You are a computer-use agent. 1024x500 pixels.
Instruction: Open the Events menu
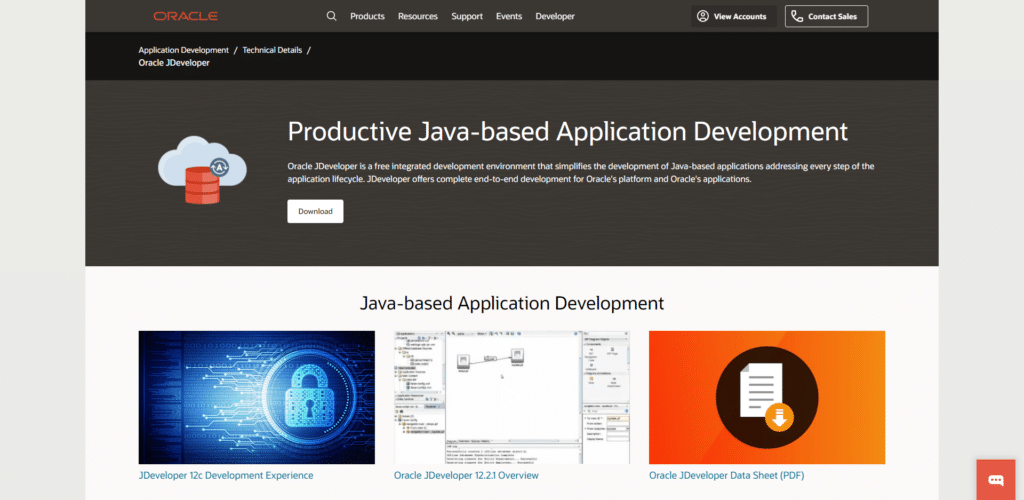click(509, 16)
